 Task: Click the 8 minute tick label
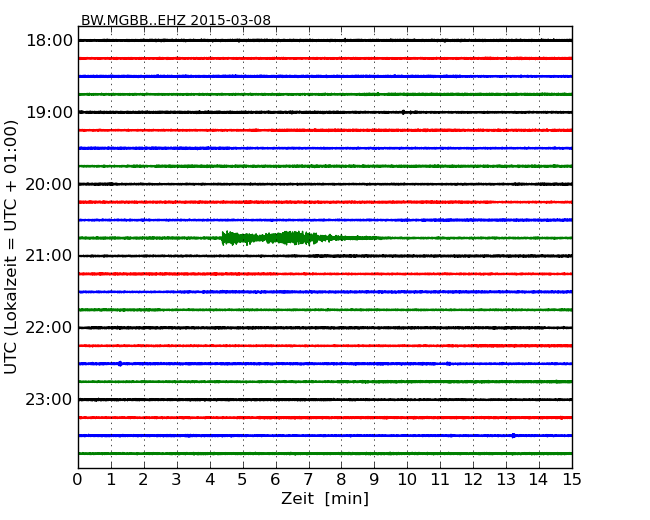[x=342, y=480]
